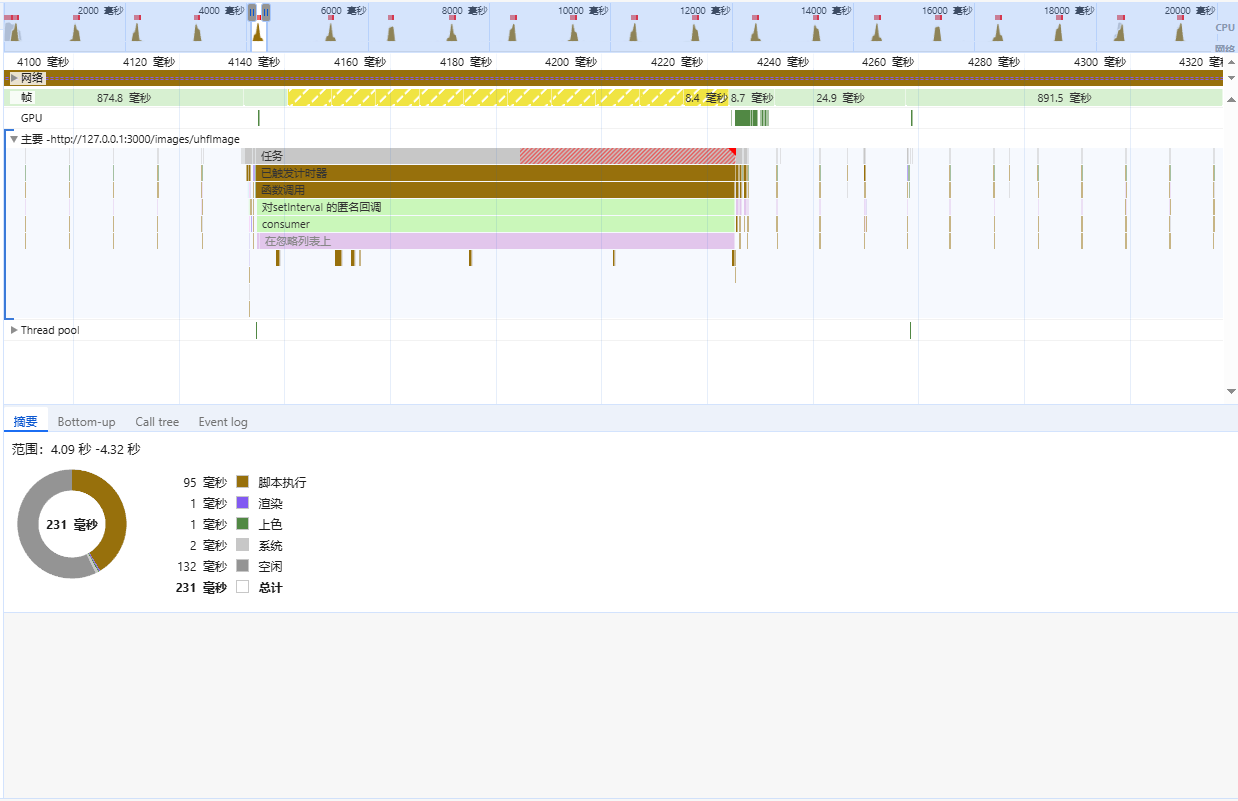Screen dimensions: 1238x801
Task: Select the Event log tab
Action: click(x=223, y=422)
